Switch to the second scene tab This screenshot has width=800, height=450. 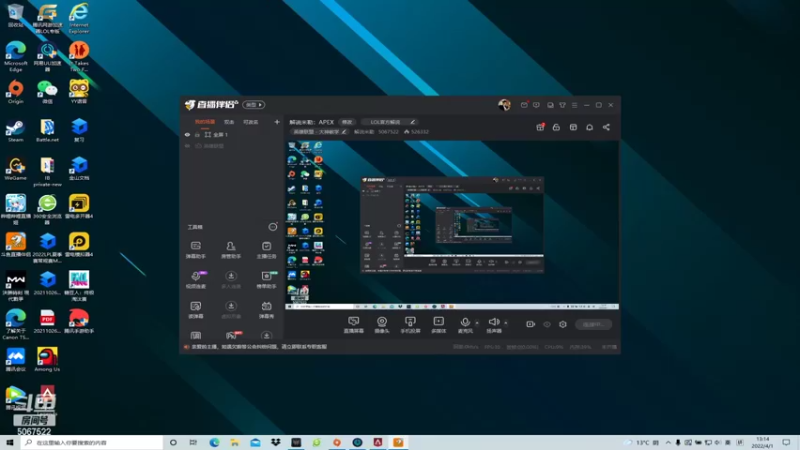[x=229, y=122]
